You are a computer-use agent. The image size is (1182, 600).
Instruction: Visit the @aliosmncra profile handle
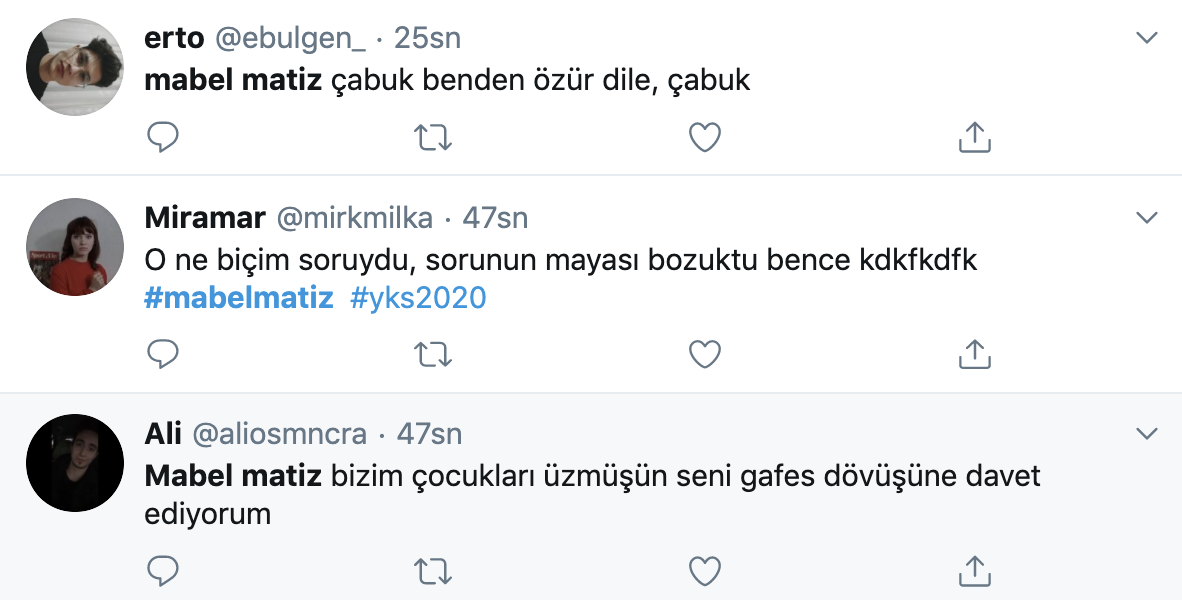click(x=279, y=434)
